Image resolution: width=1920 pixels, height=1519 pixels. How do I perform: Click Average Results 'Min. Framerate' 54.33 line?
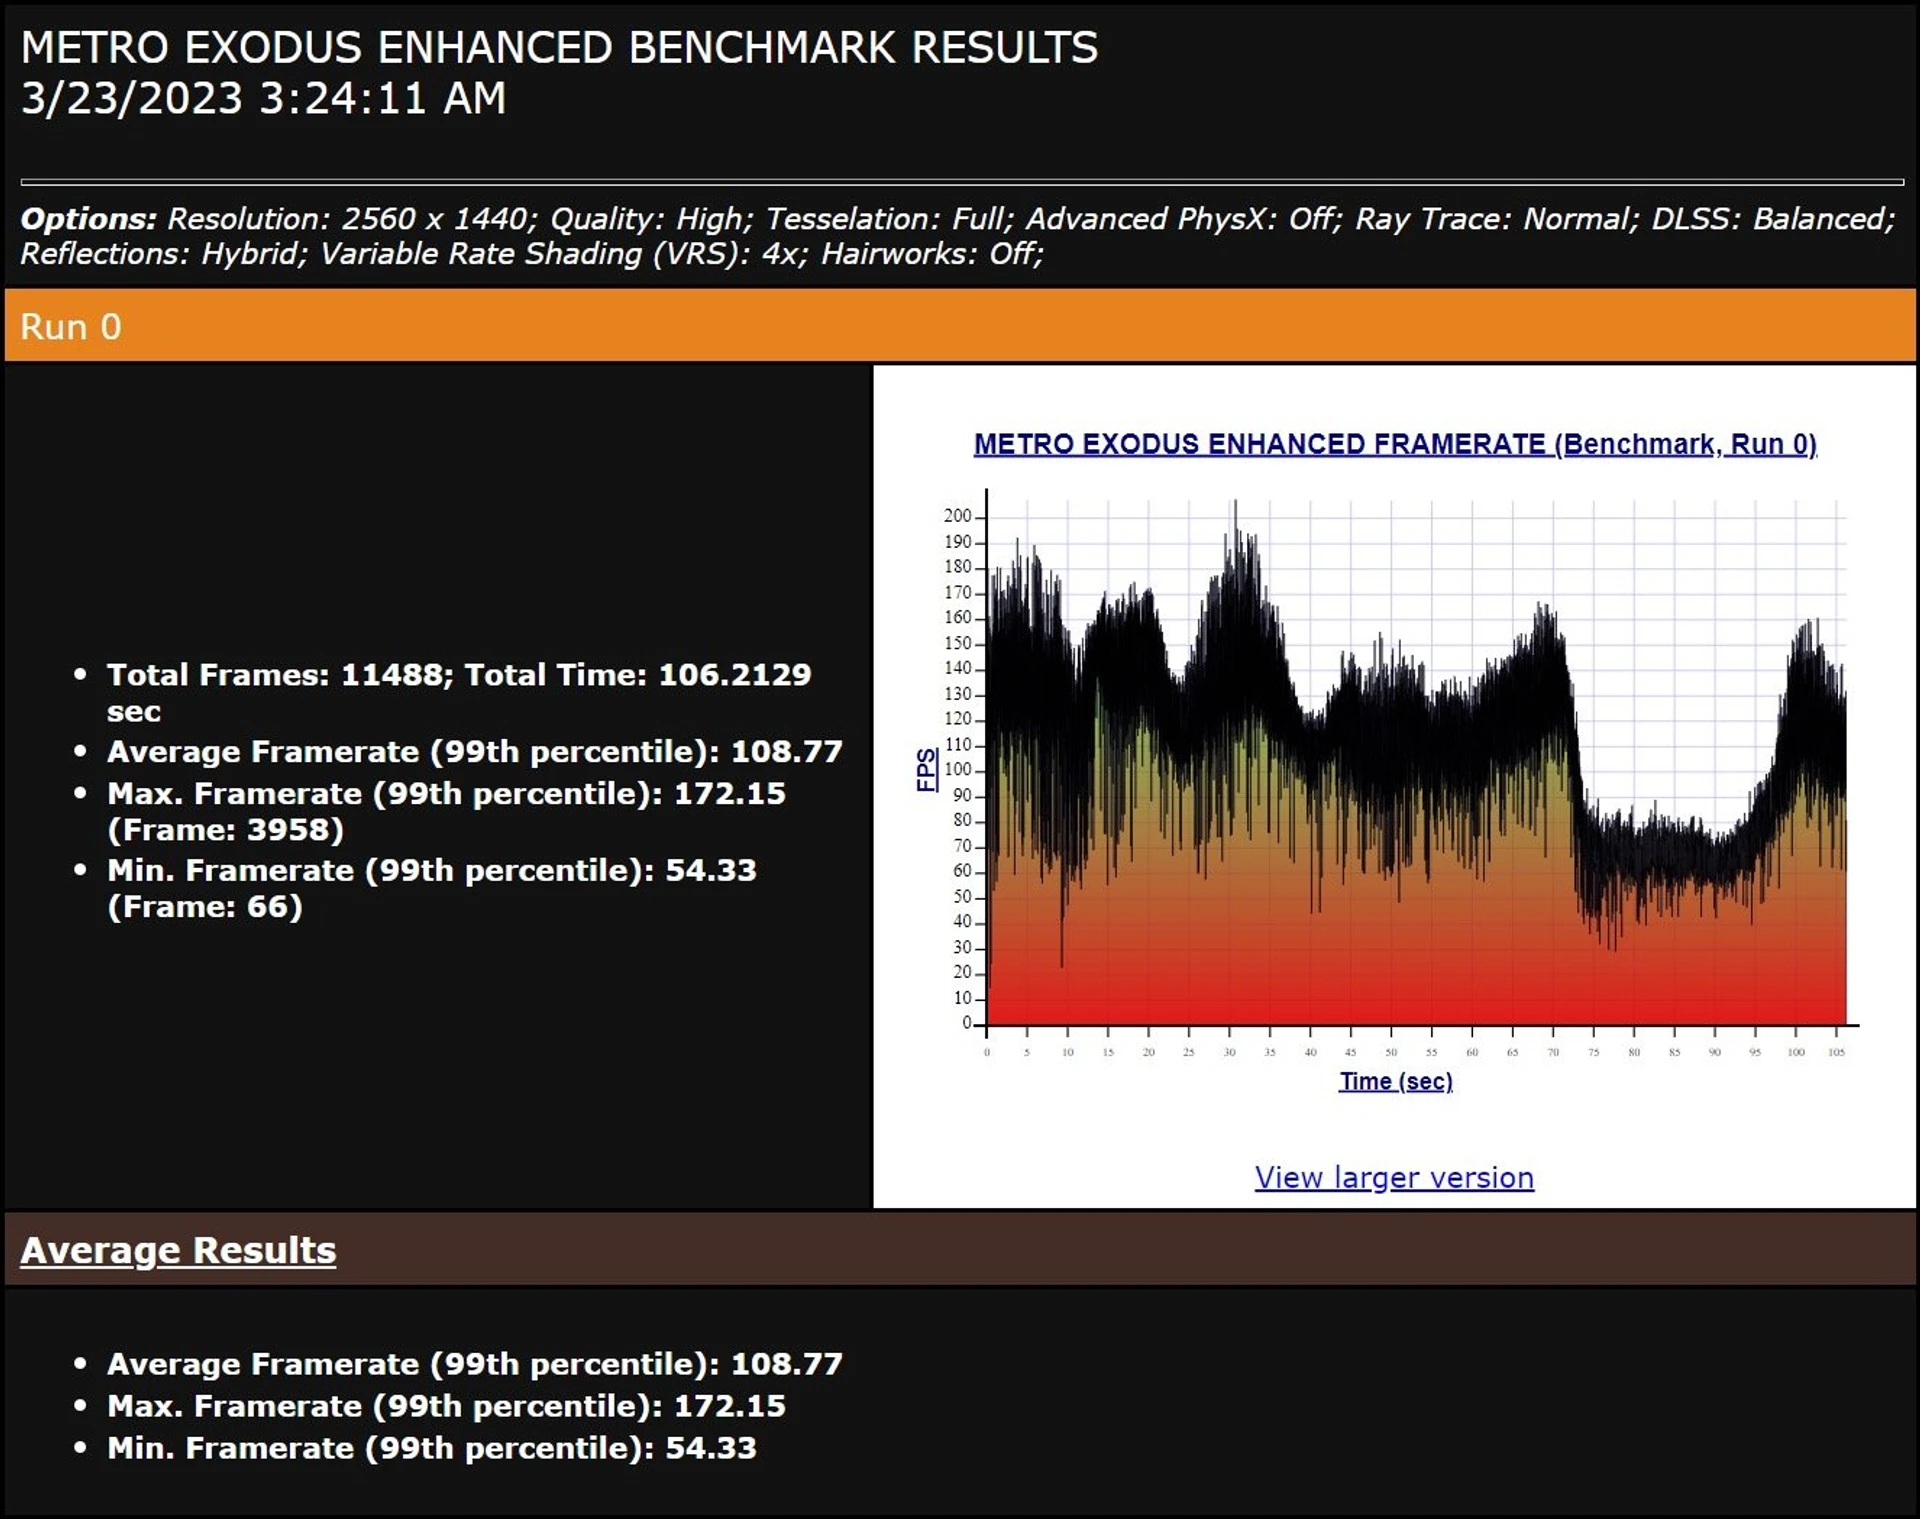(432, 1448)
